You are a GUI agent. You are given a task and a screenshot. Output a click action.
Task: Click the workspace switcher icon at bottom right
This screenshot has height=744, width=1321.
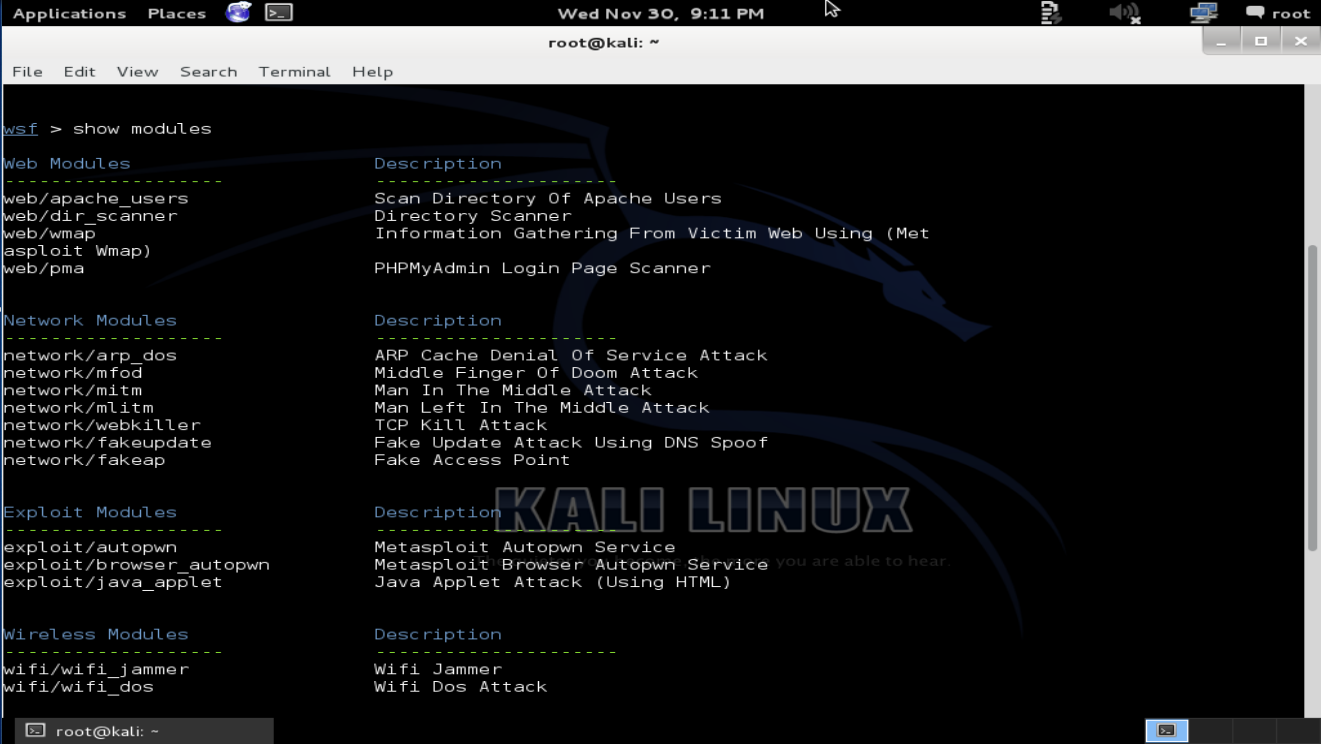coord(1166,730)
